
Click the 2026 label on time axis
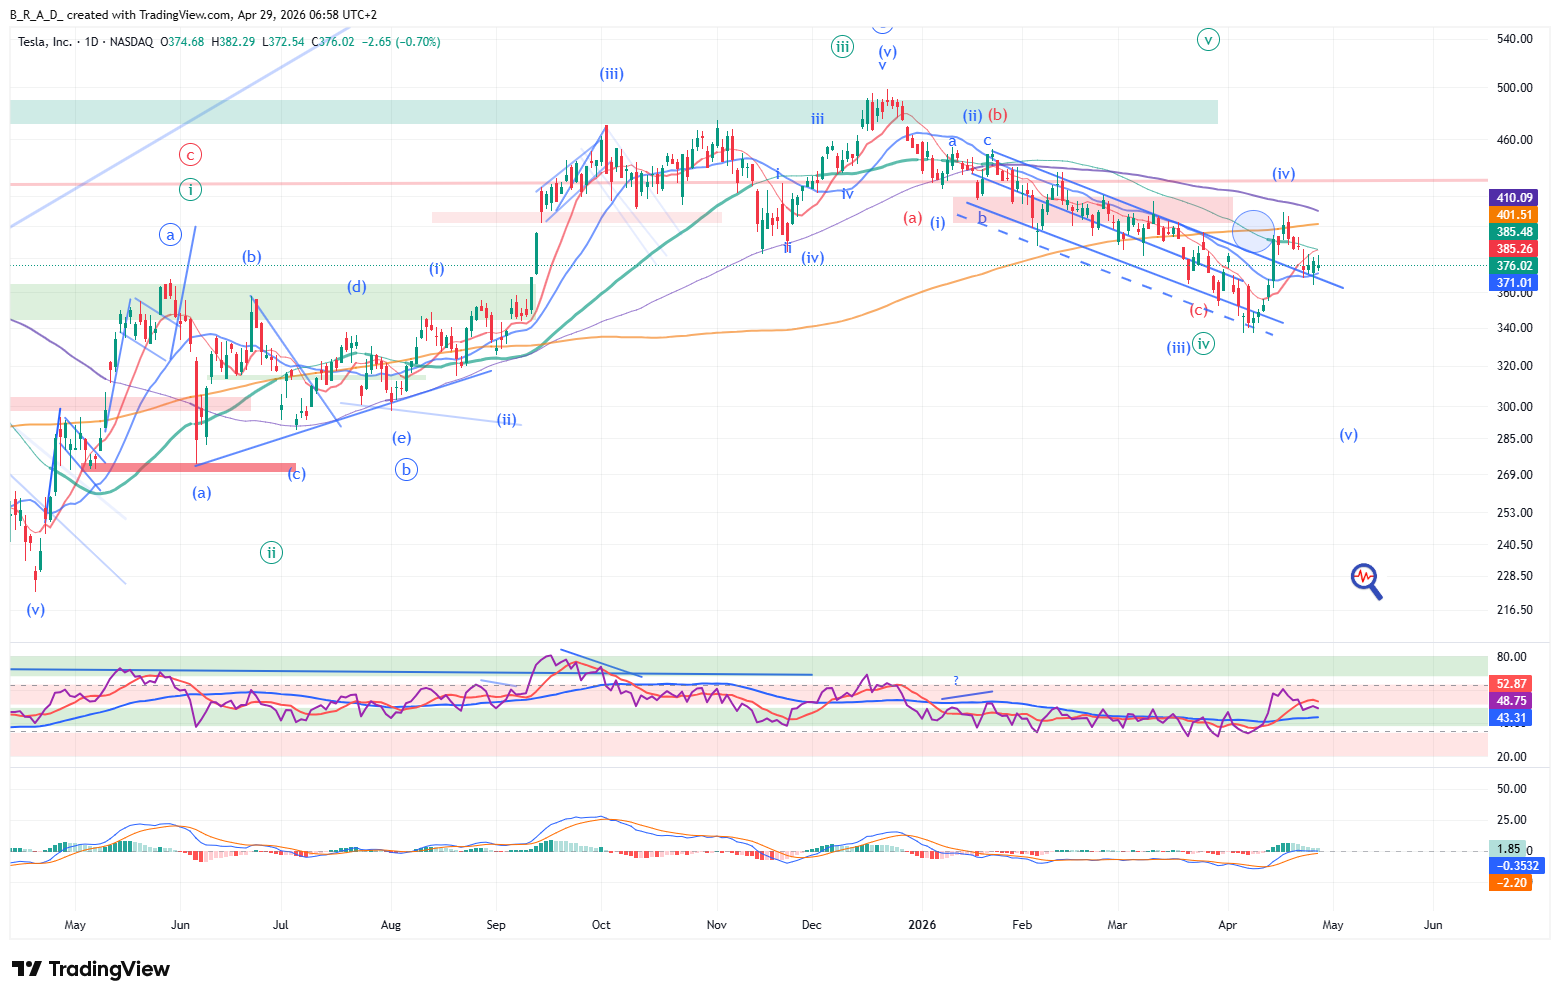tap(922, 925)
